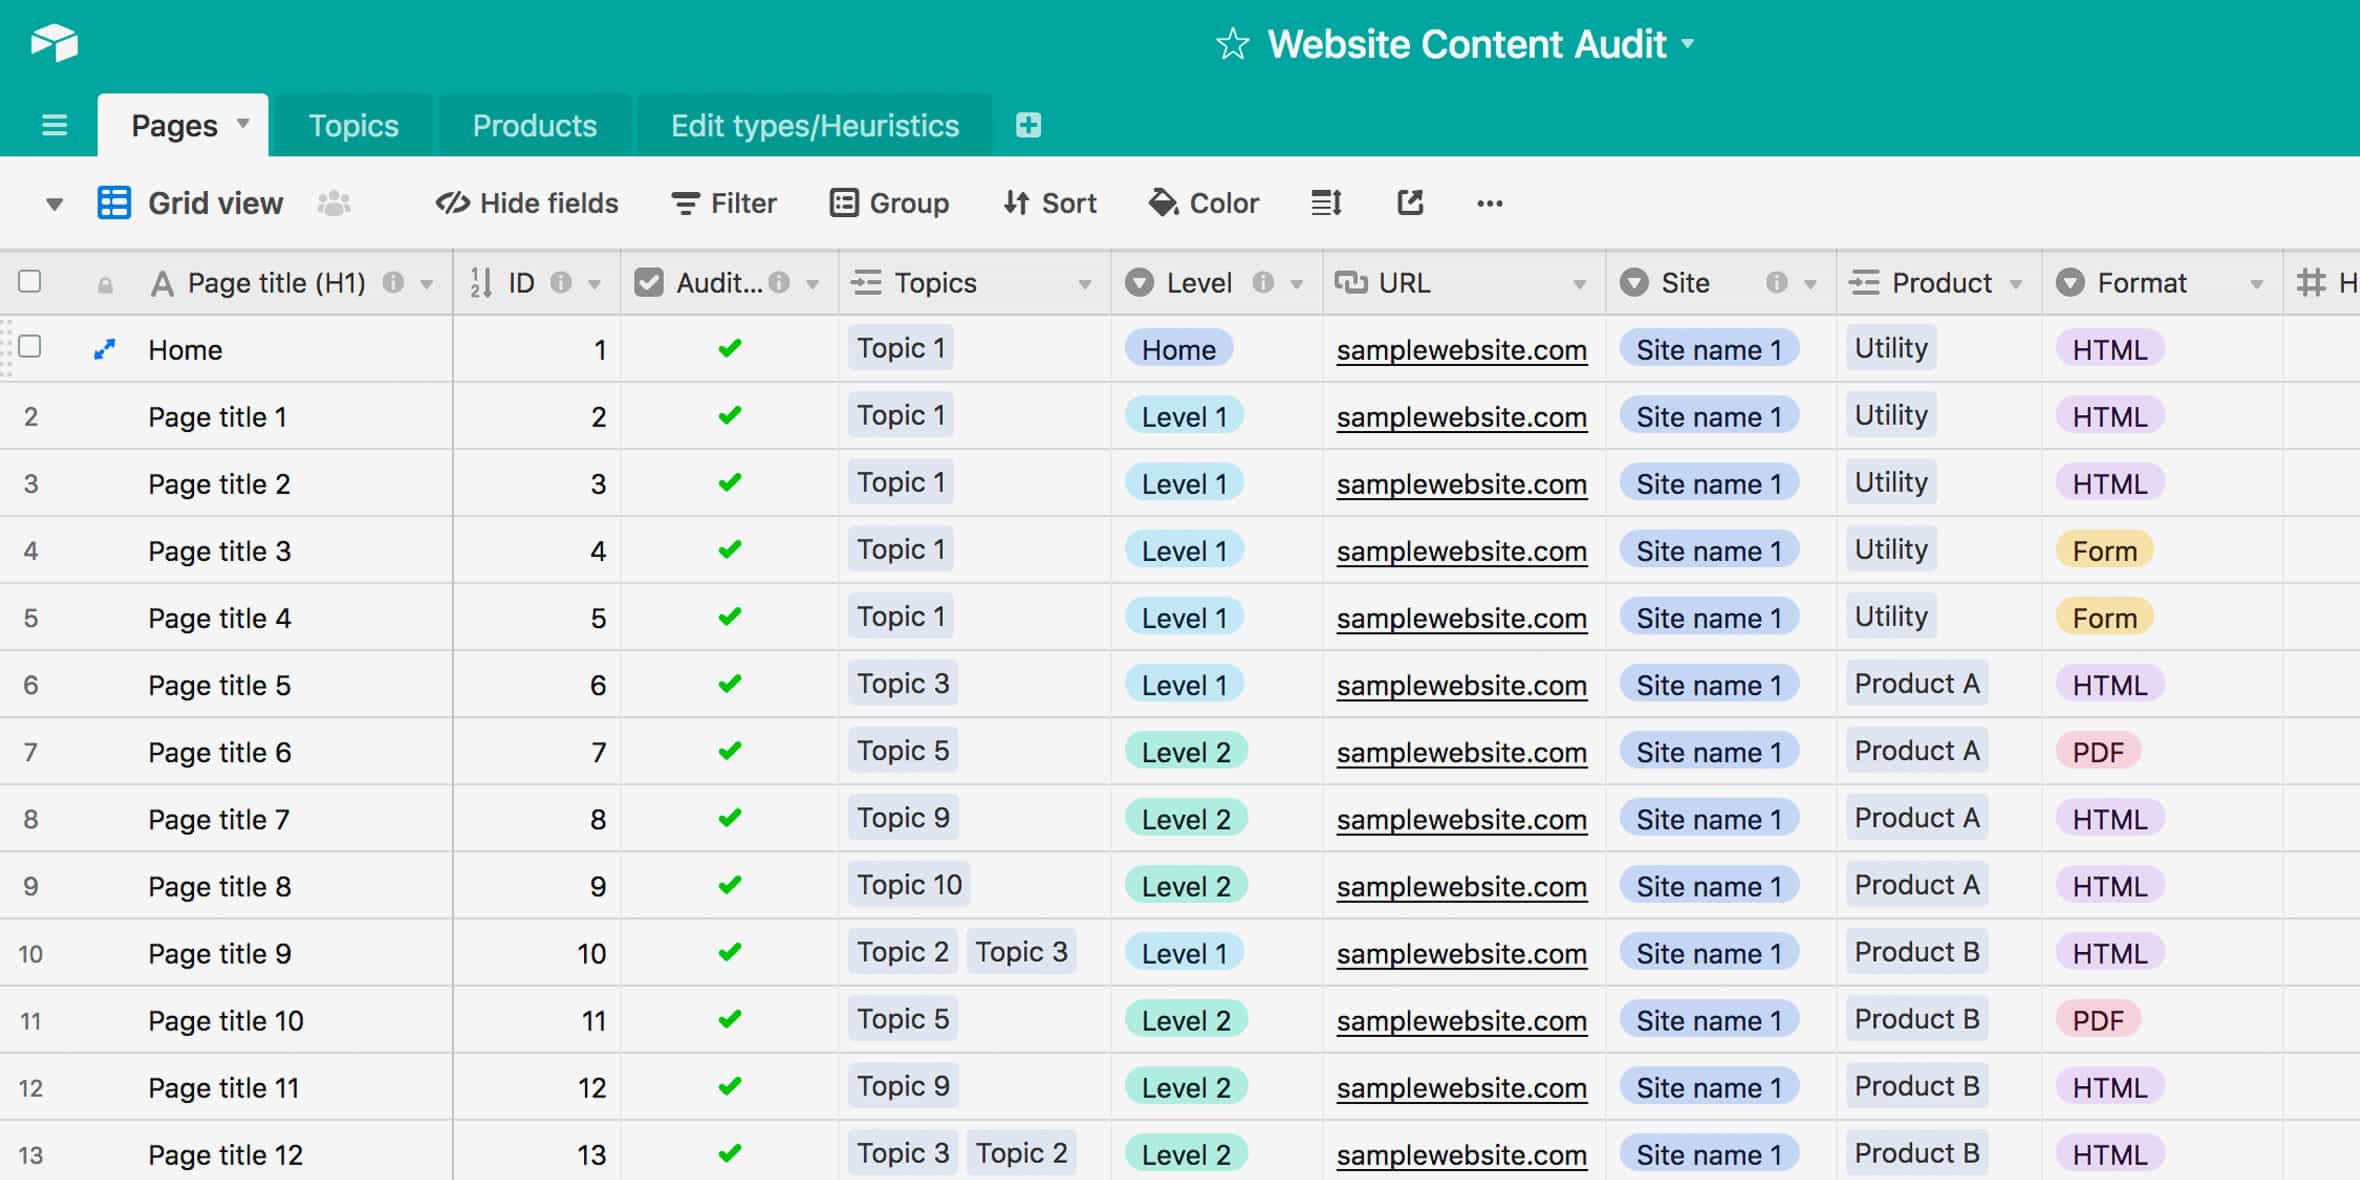
Task: Click the Grid view icon
Action: click(x=114, y=203)
